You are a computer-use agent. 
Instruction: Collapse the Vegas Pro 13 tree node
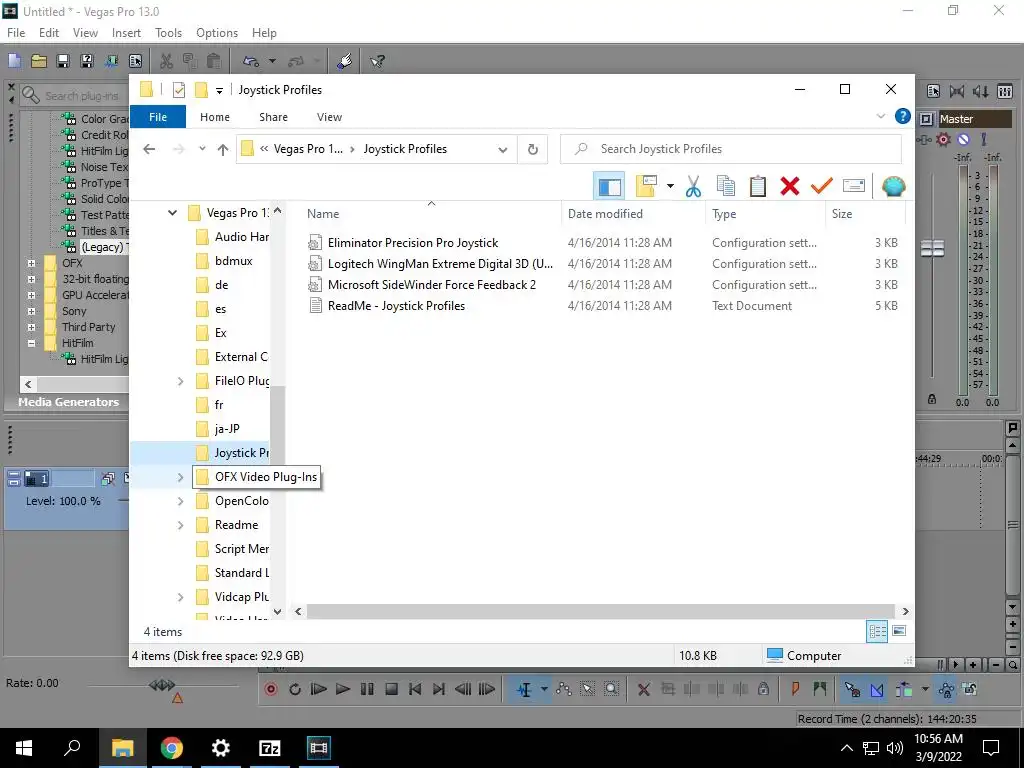click(172, 213)
